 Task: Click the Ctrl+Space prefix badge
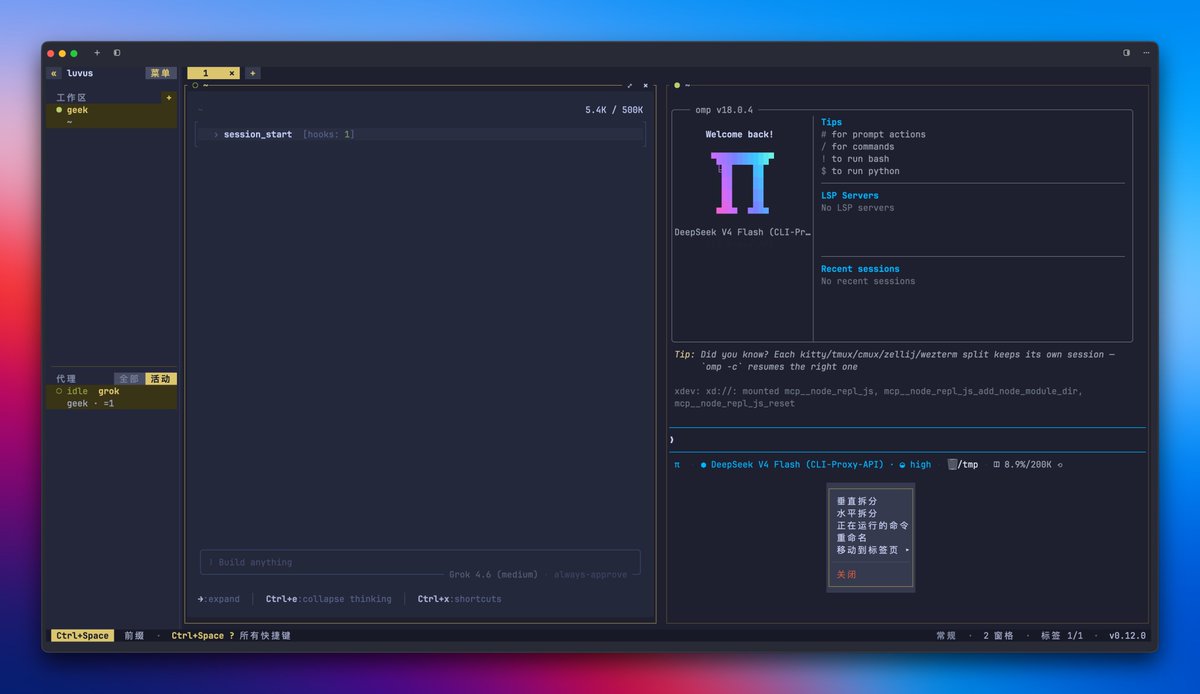click(x=82, y=636)
